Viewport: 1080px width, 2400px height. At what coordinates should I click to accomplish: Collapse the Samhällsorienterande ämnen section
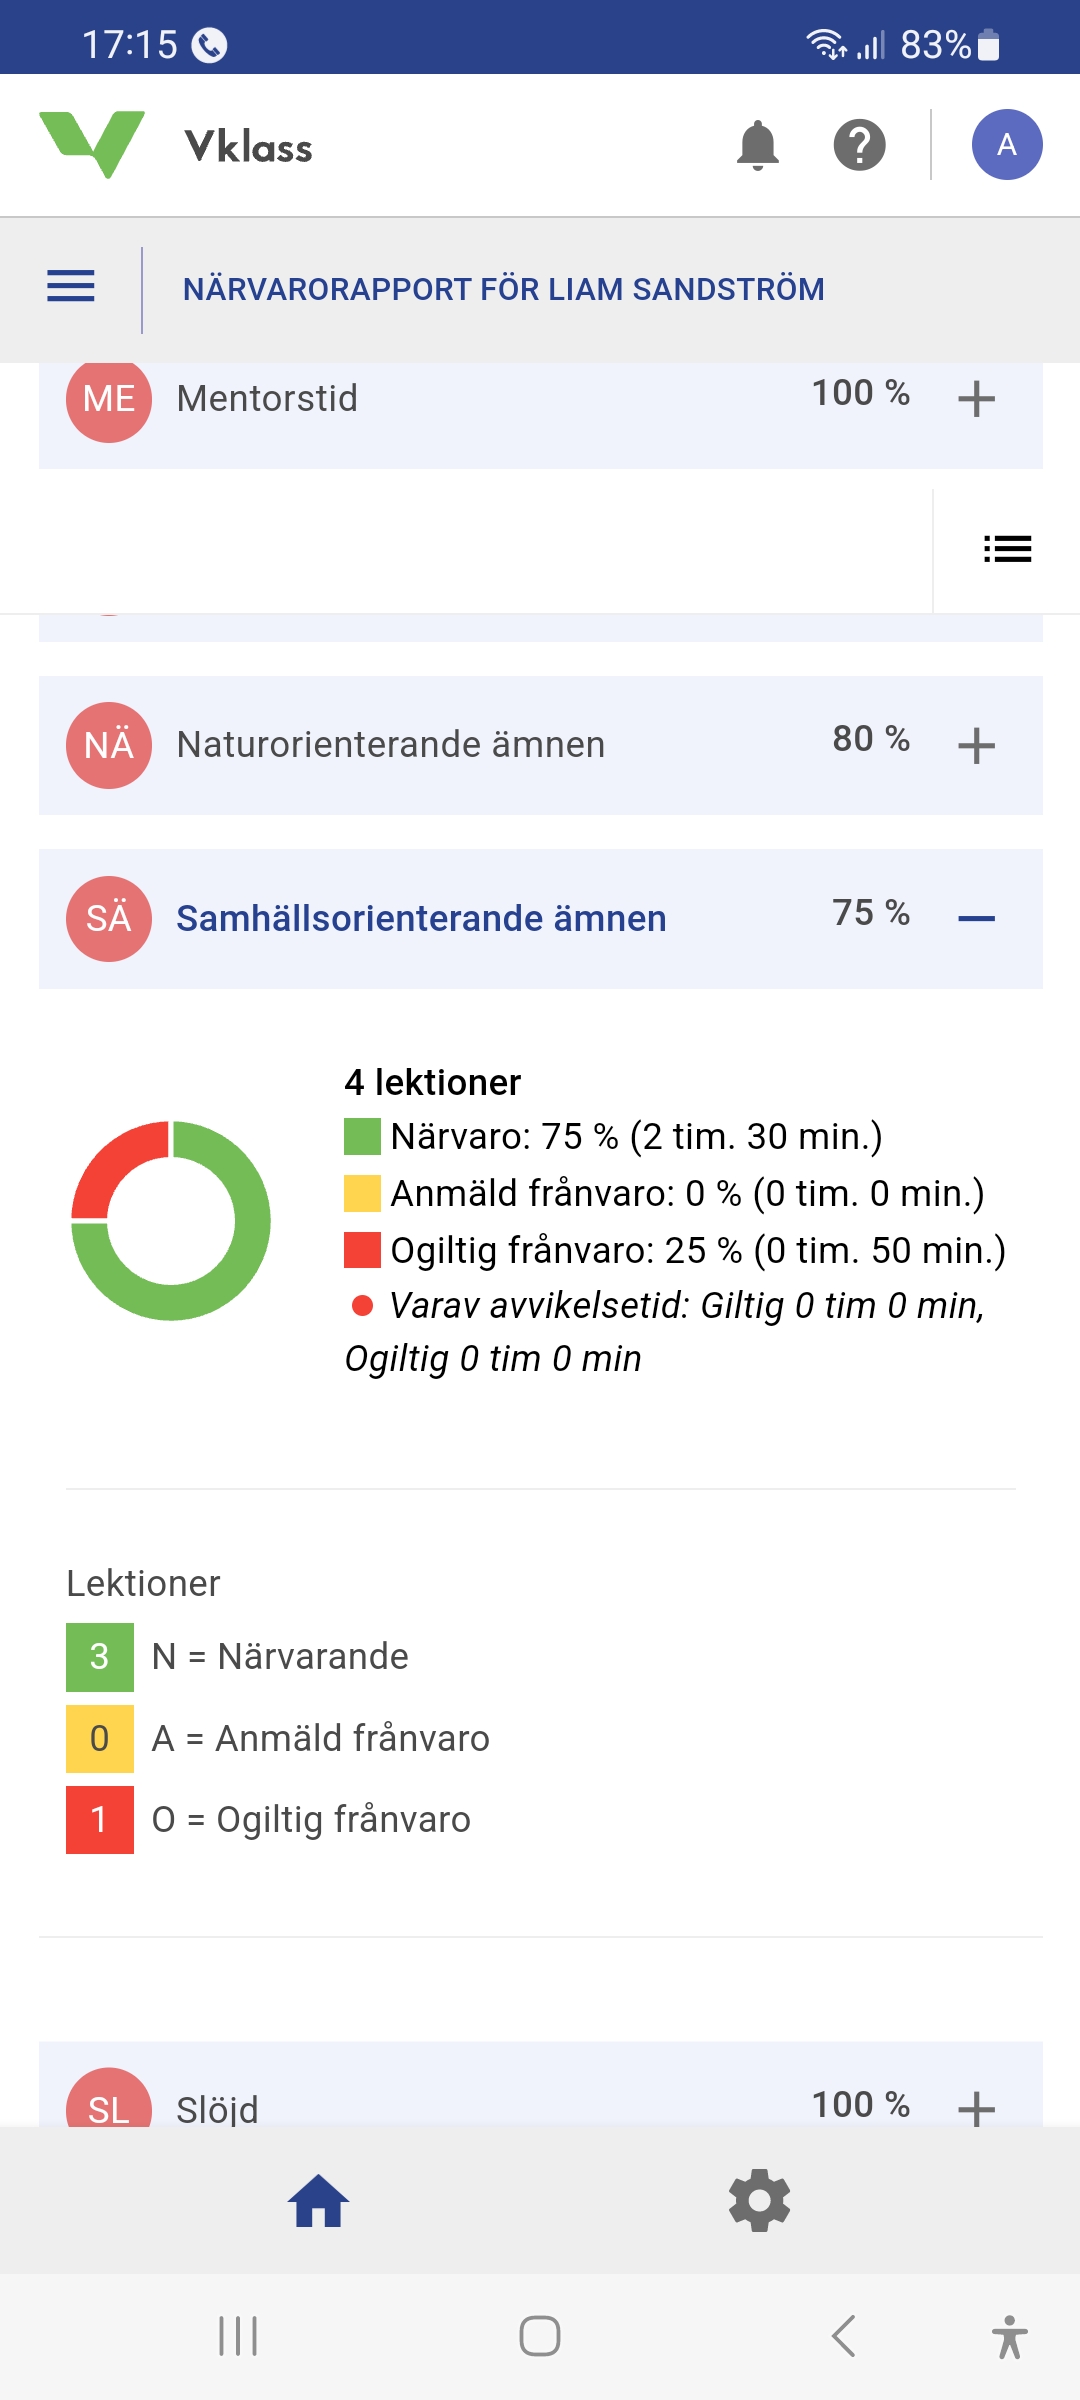(x=976, y=919)
